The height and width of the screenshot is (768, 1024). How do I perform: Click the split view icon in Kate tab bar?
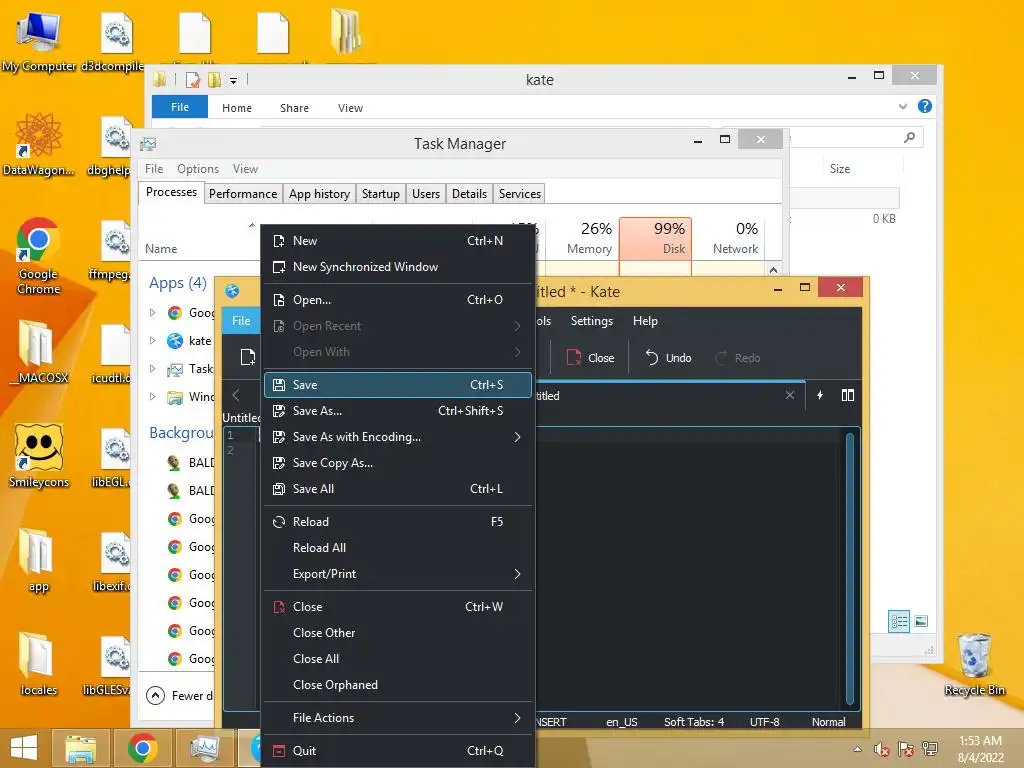[x=848, y=395]
